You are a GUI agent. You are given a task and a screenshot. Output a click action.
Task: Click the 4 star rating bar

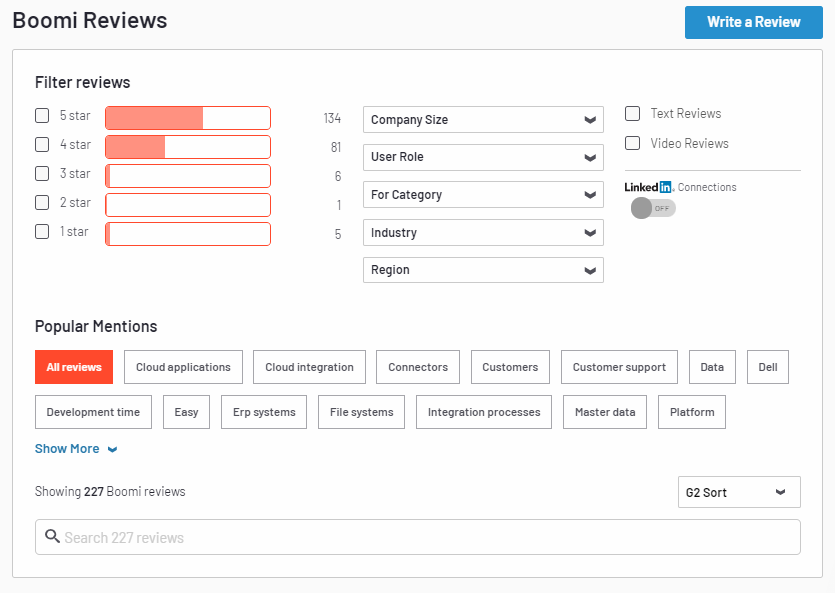coord(188,147)
